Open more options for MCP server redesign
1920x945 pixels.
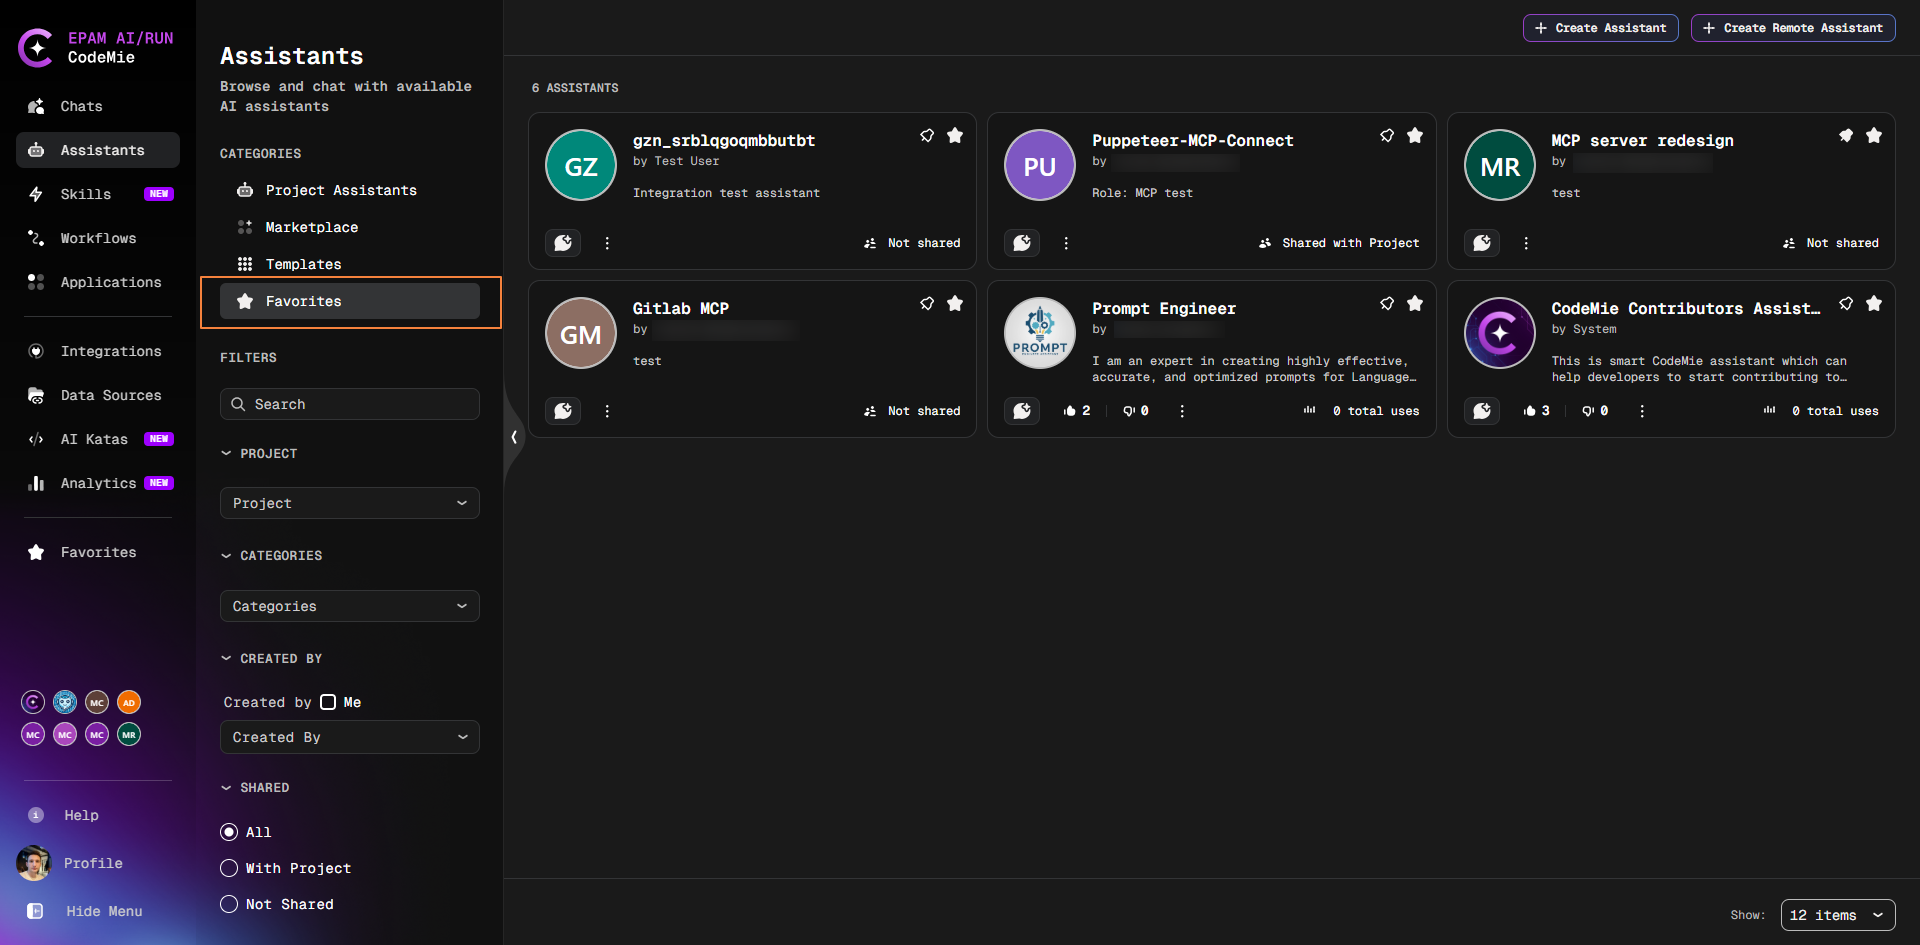pyautogui.click(x=1526, y=243)
